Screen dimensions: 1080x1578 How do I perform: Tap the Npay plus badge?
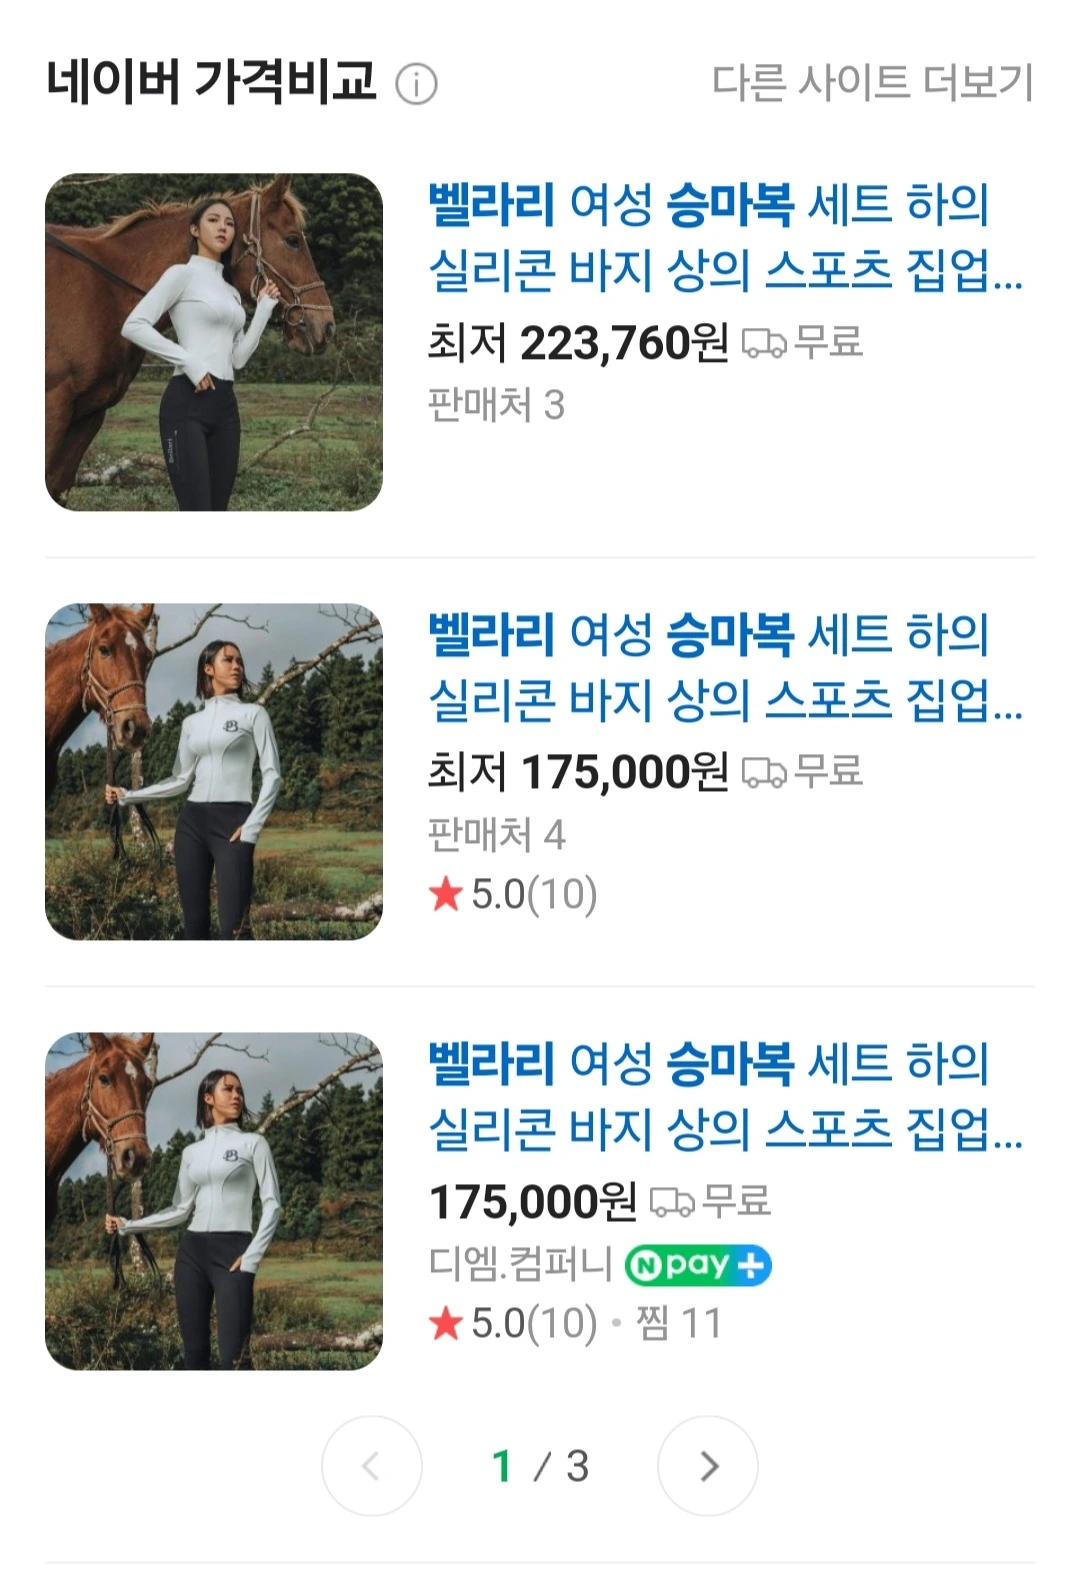pos(698,1266)
